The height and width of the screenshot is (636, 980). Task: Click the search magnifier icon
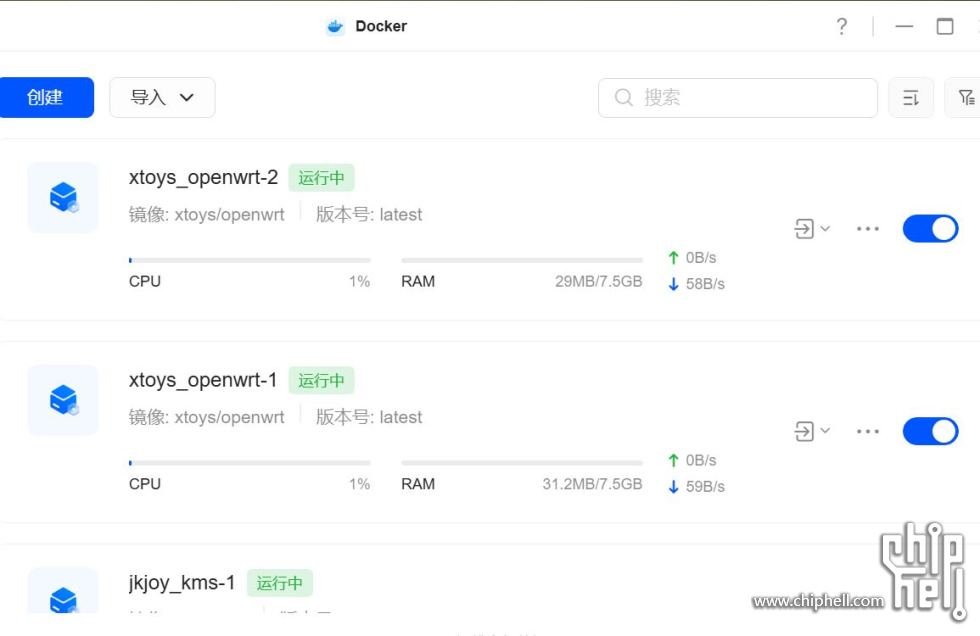pos(623,97)
